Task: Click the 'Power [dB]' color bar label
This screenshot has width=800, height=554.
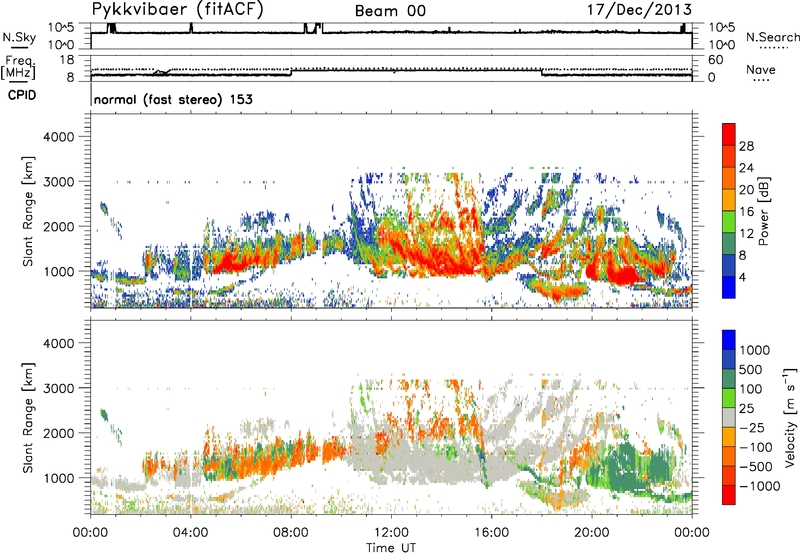Action: pos(763,211)
